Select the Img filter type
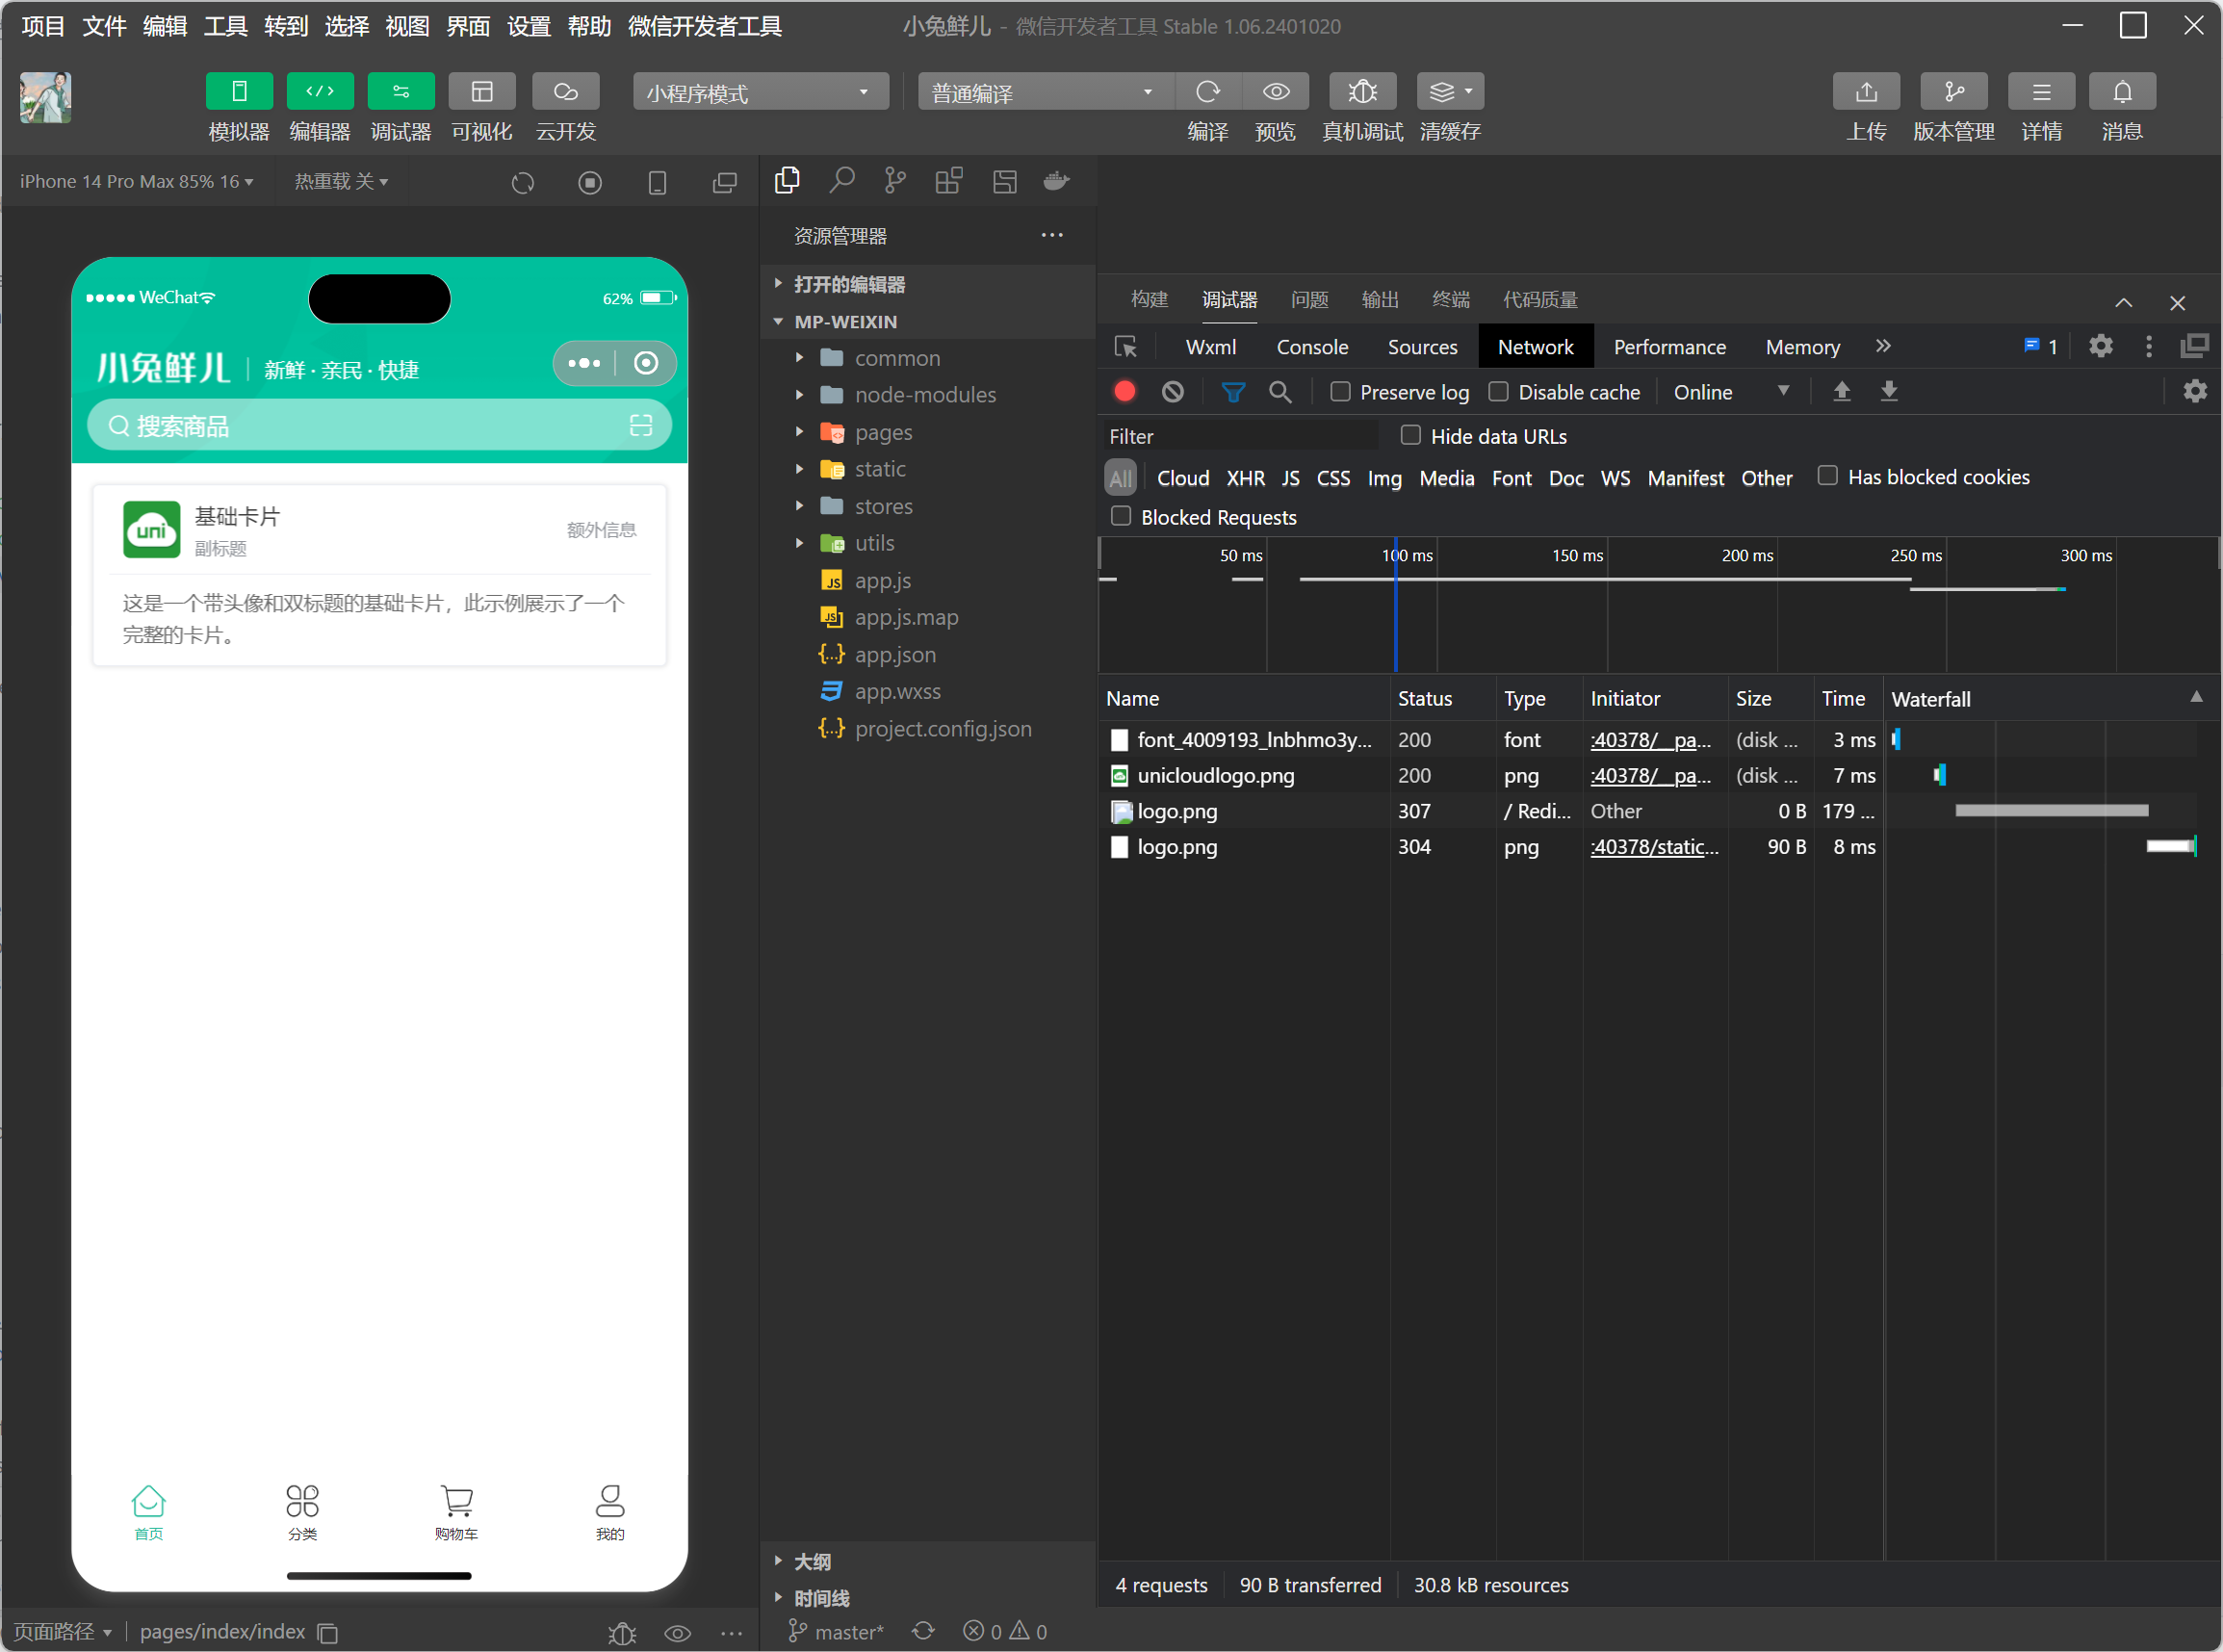Image resolution: width=2223 pixels, height=1652 pixels. click(1384, 478)
